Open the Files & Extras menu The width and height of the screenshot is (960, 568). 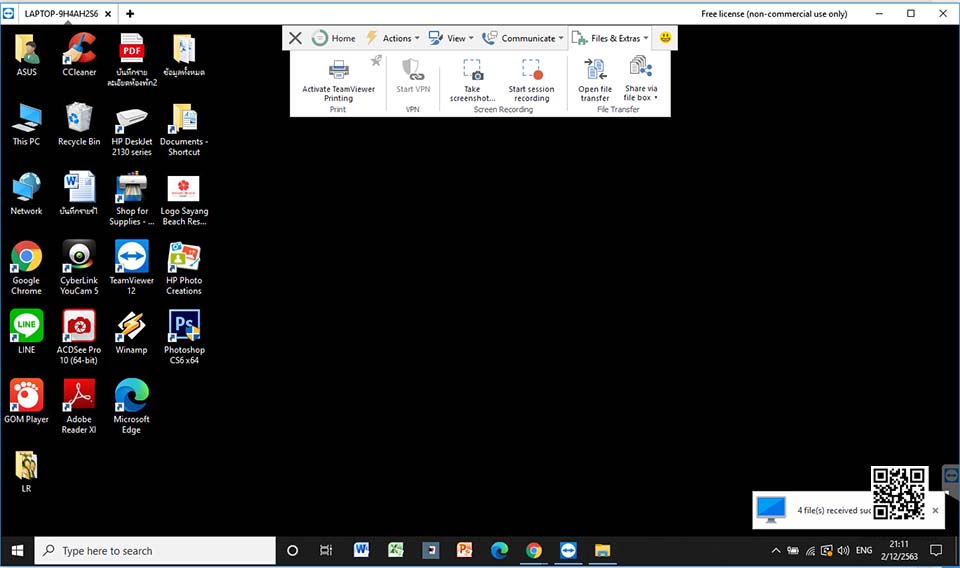(x=610, y=38)
